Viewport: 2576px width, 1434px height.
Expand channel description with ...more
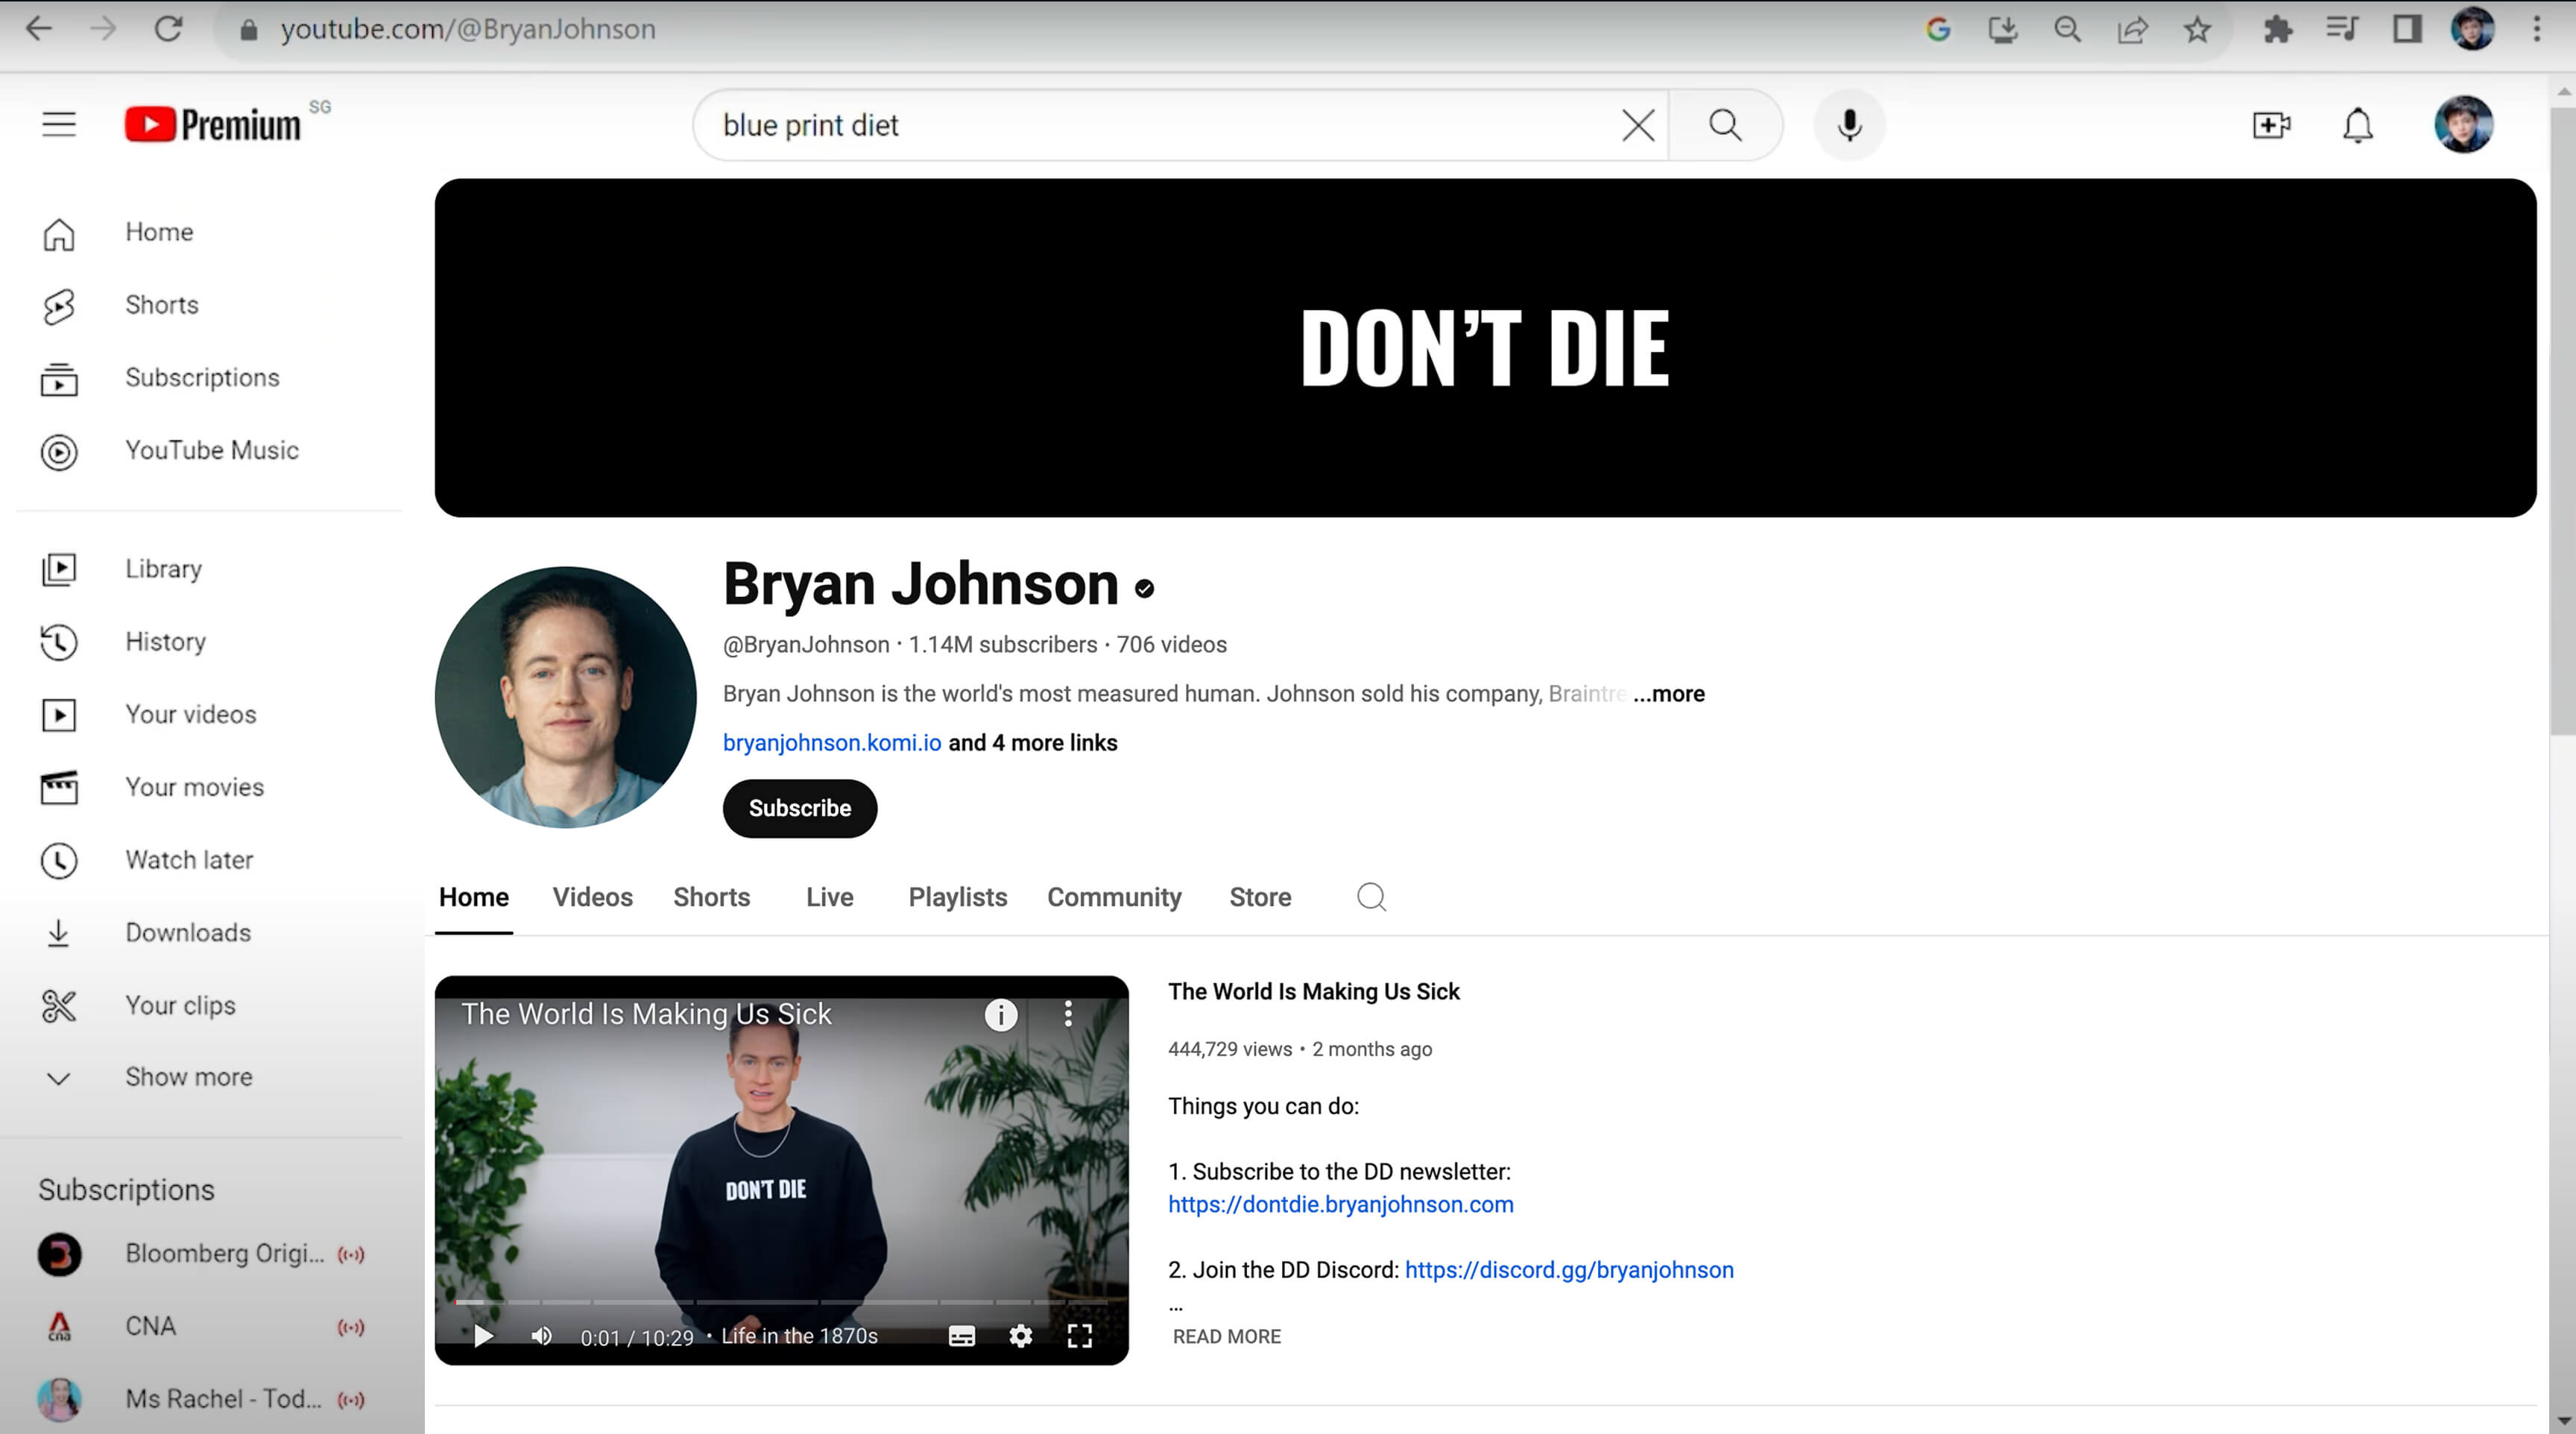point(1668,694)
